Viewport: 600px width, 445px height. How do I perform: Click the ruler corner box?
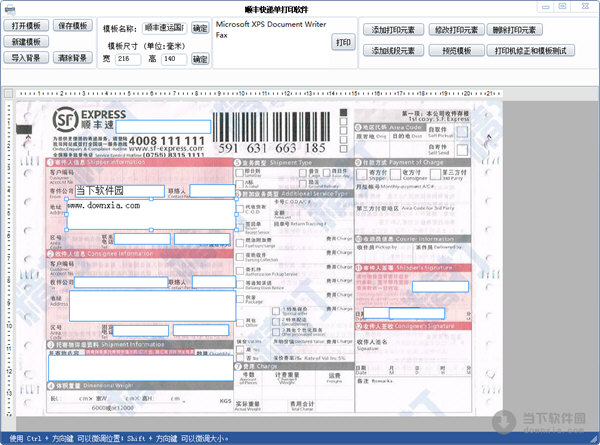tap(8, 93)
